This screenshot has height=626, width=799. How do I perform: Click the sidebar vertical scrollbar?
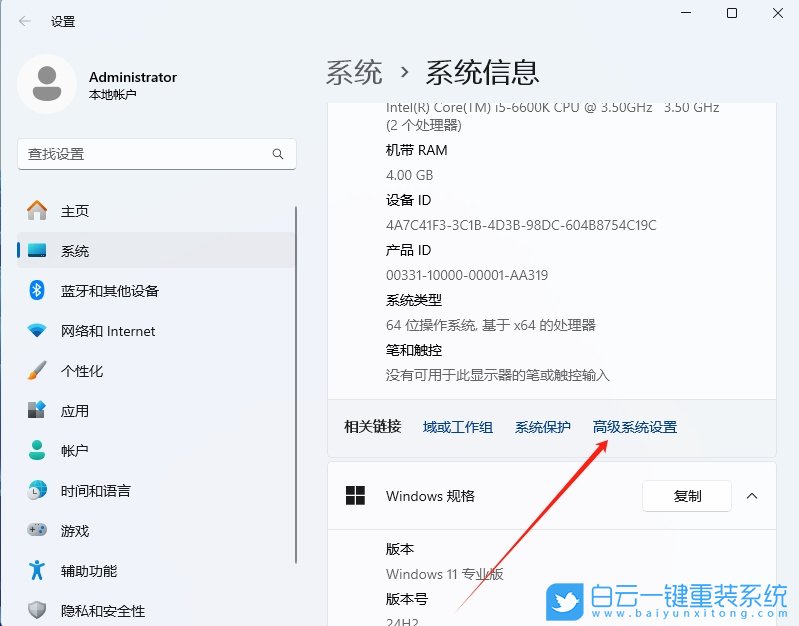(296, 385)
